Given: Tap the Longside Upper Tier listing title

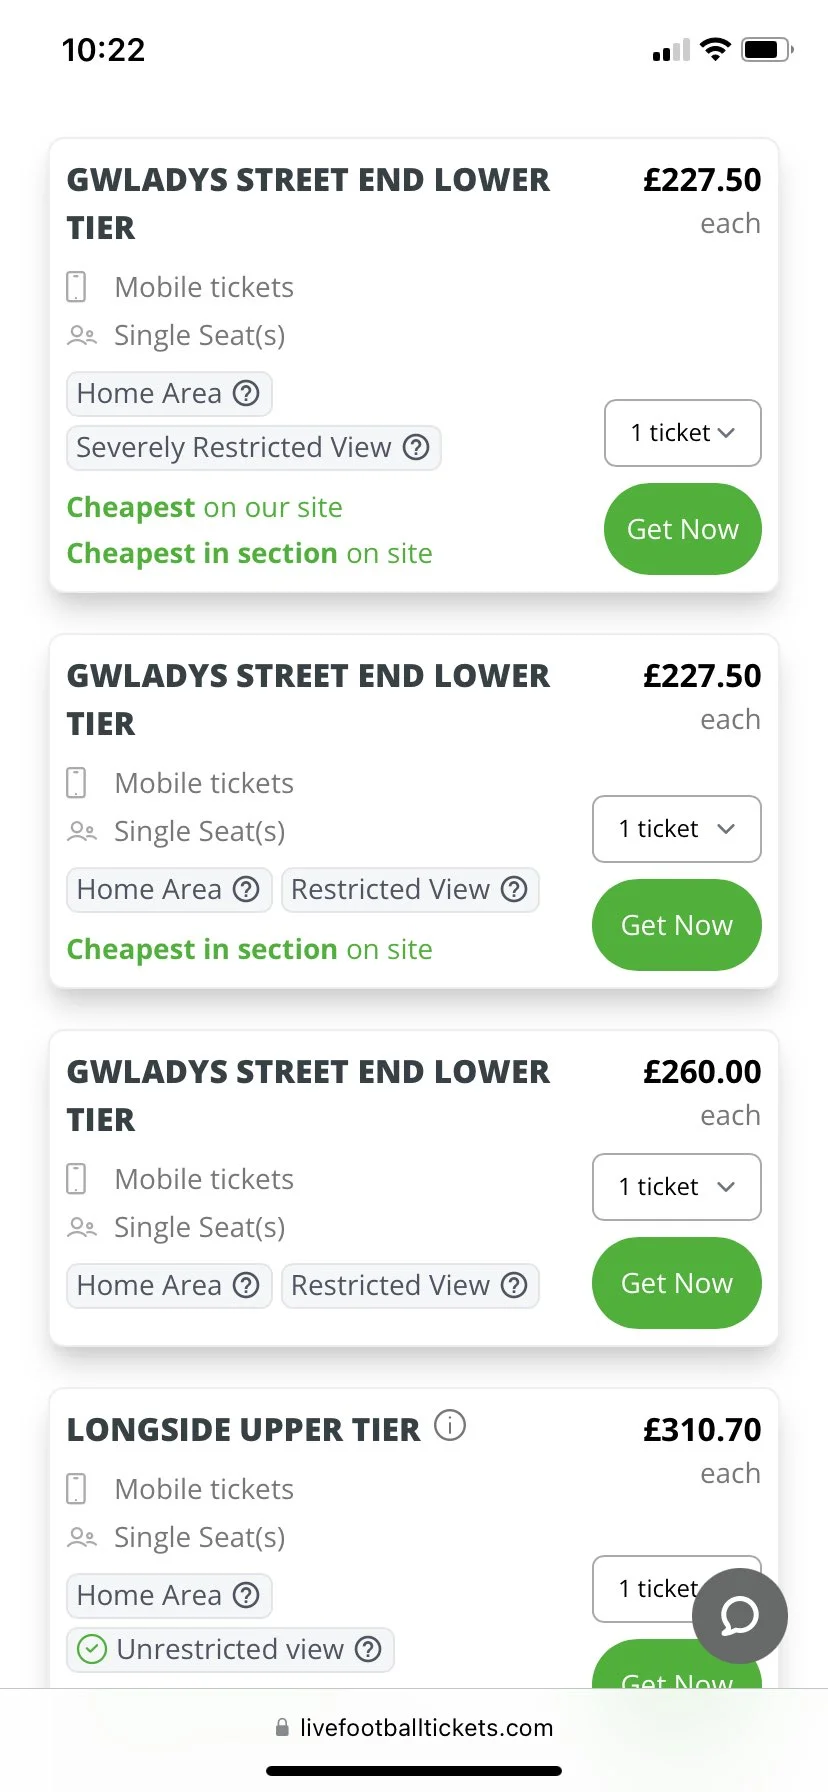Looking at the screenshot, I should (x=243, y=1430).
